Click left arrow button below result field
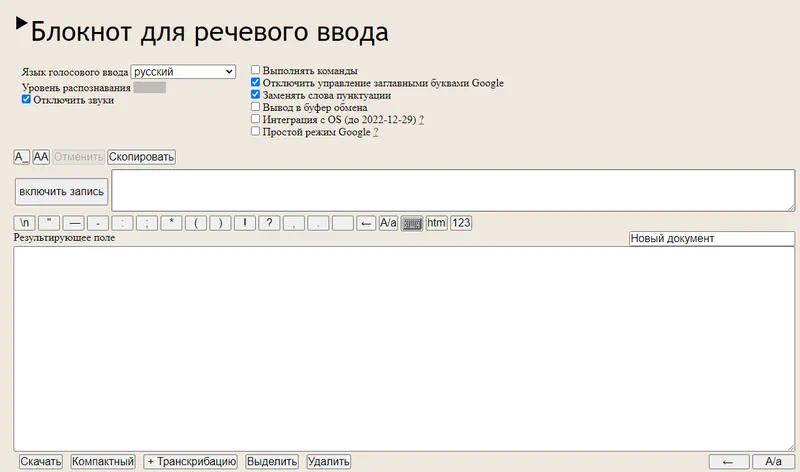 [x=729, y=462]
